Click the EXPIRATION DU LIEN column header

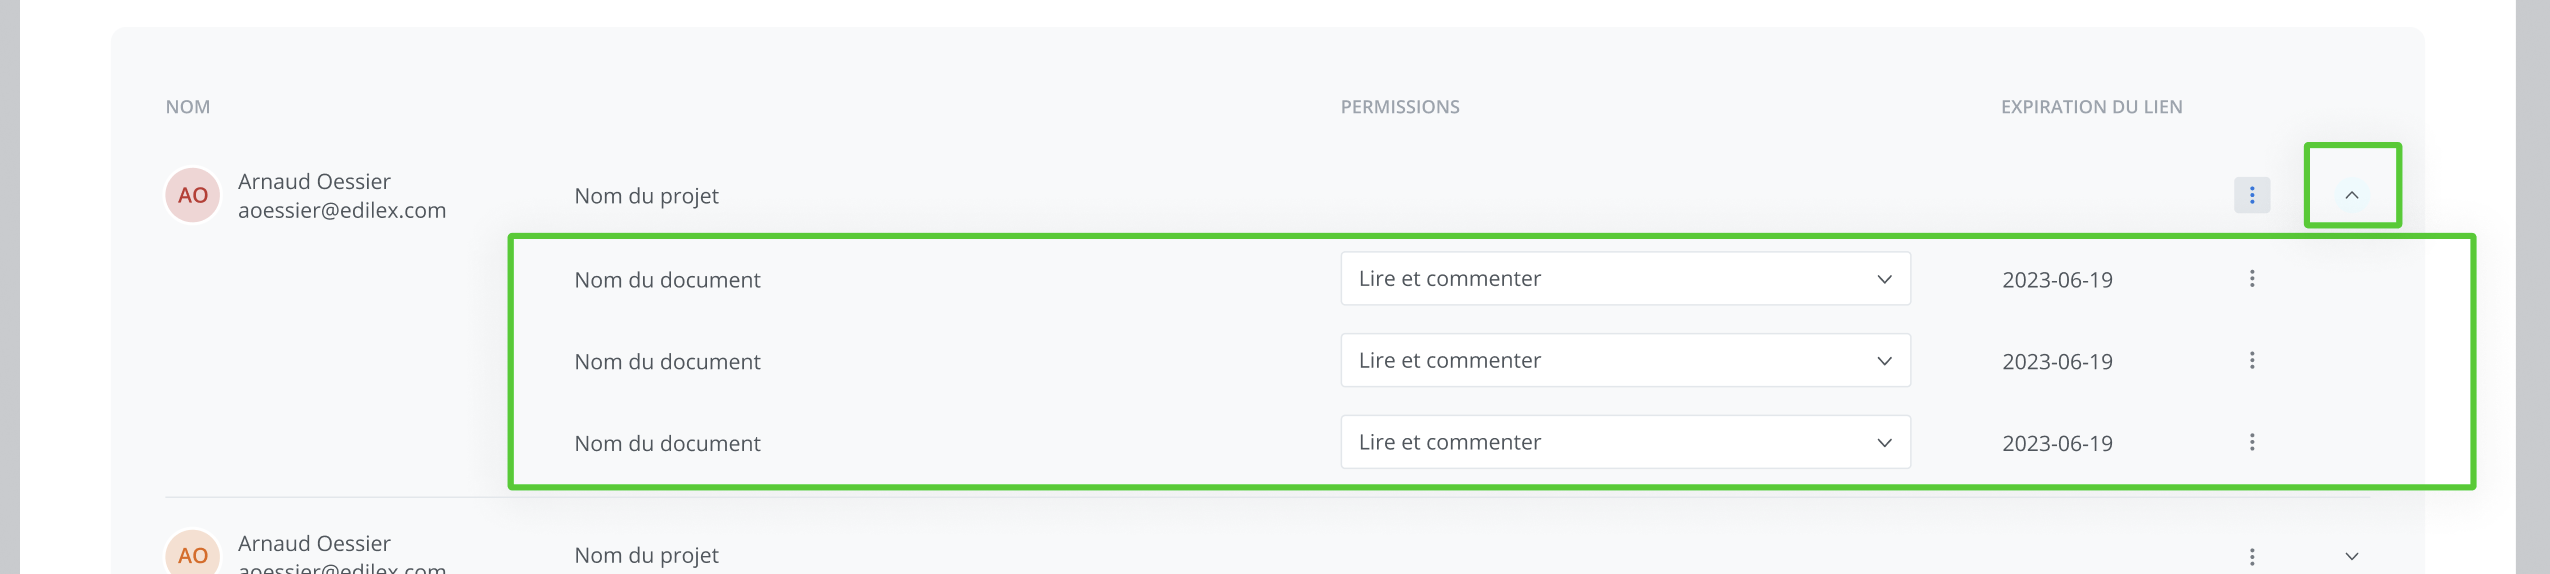click(x=2091, y=107)
